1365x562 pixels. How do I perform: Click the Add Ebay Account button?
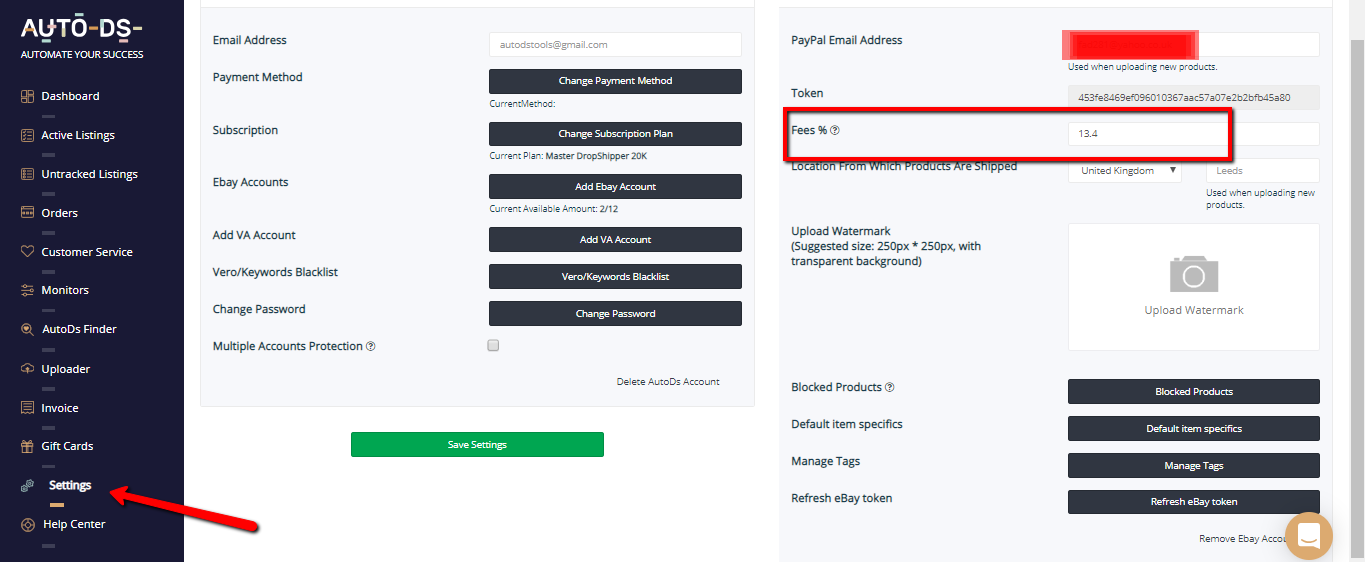615,187
